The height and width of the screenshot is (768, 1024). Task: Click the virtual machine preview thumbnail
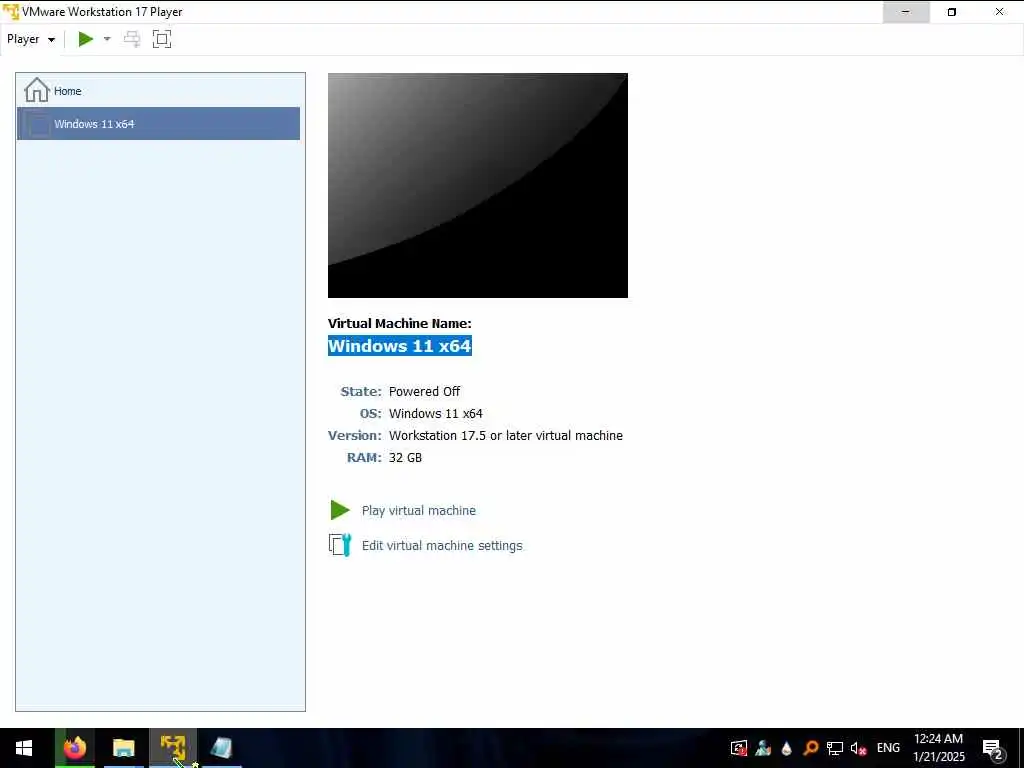pyautogui.click(x=477, y=185)
